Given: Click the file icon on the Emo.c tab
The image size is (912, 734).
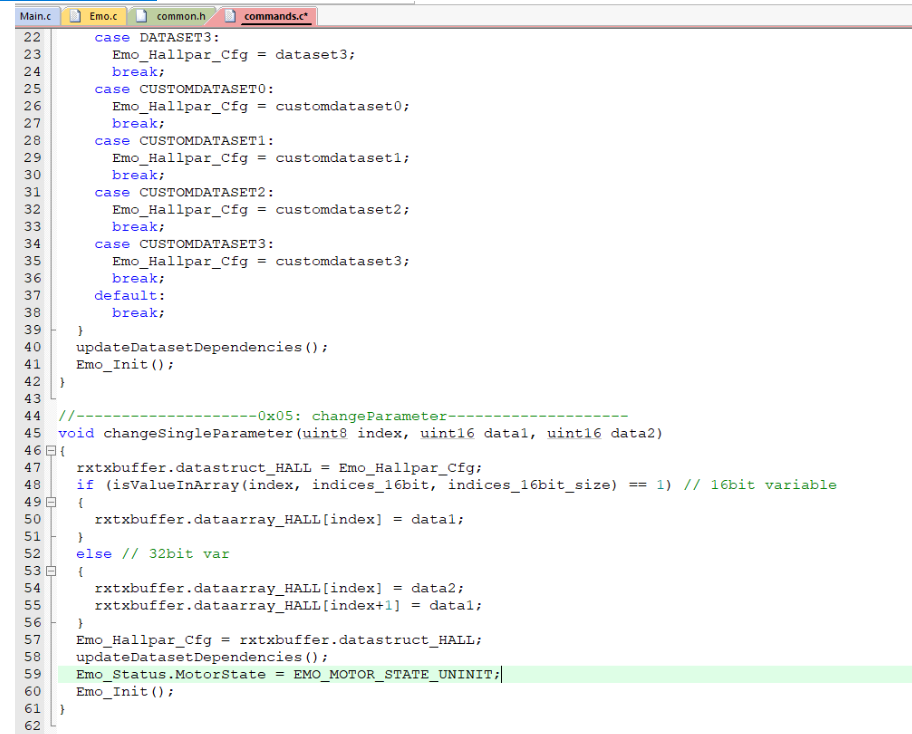Looking at the screenshot, I should [77, 16].
